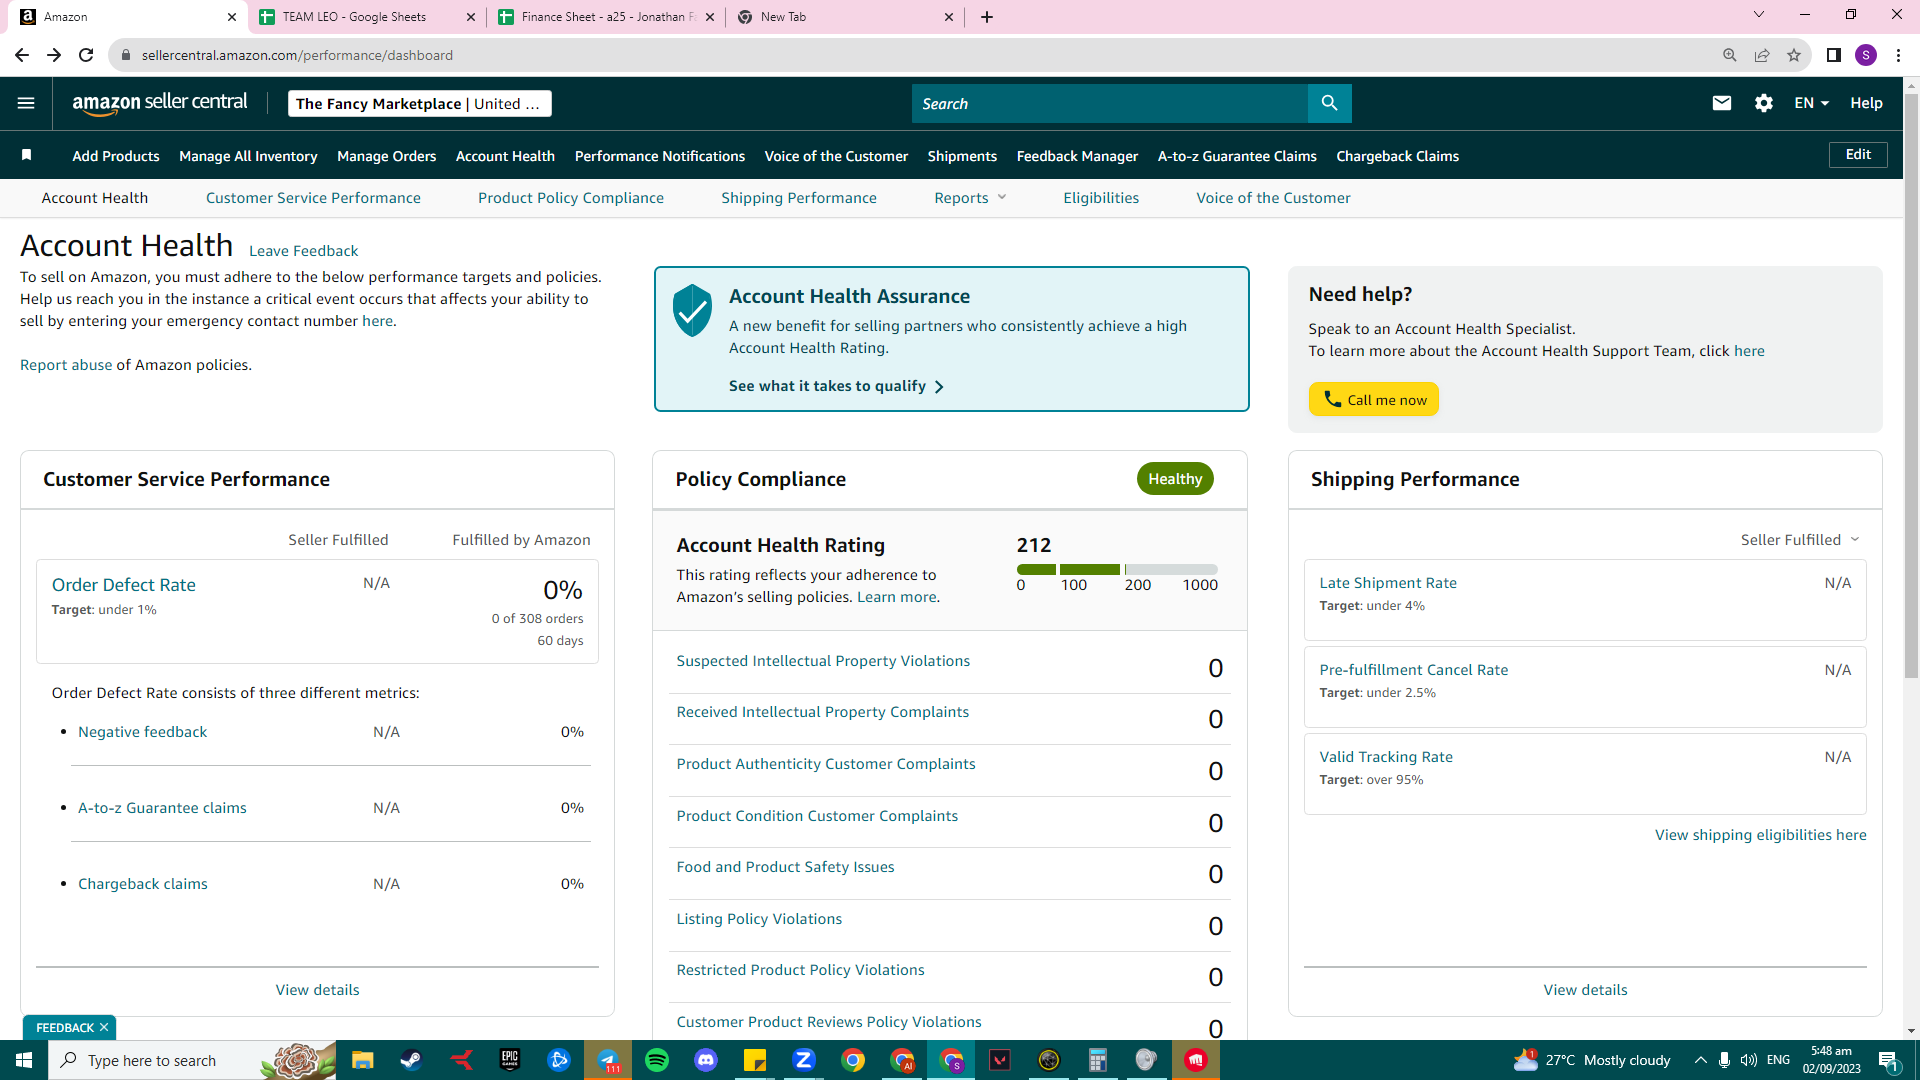The width and height of the screenshot is (1920, 1080).
Task: Click the browser forward arrow
Action: (54, 55)
